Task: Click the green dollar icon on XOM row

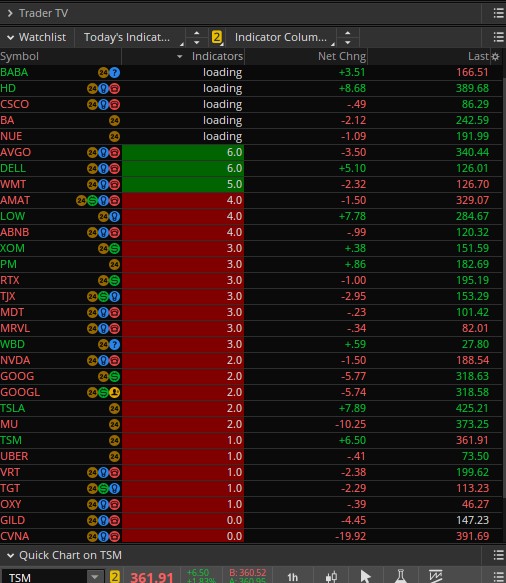Action: pyautogui.click(x=115, y=248)
